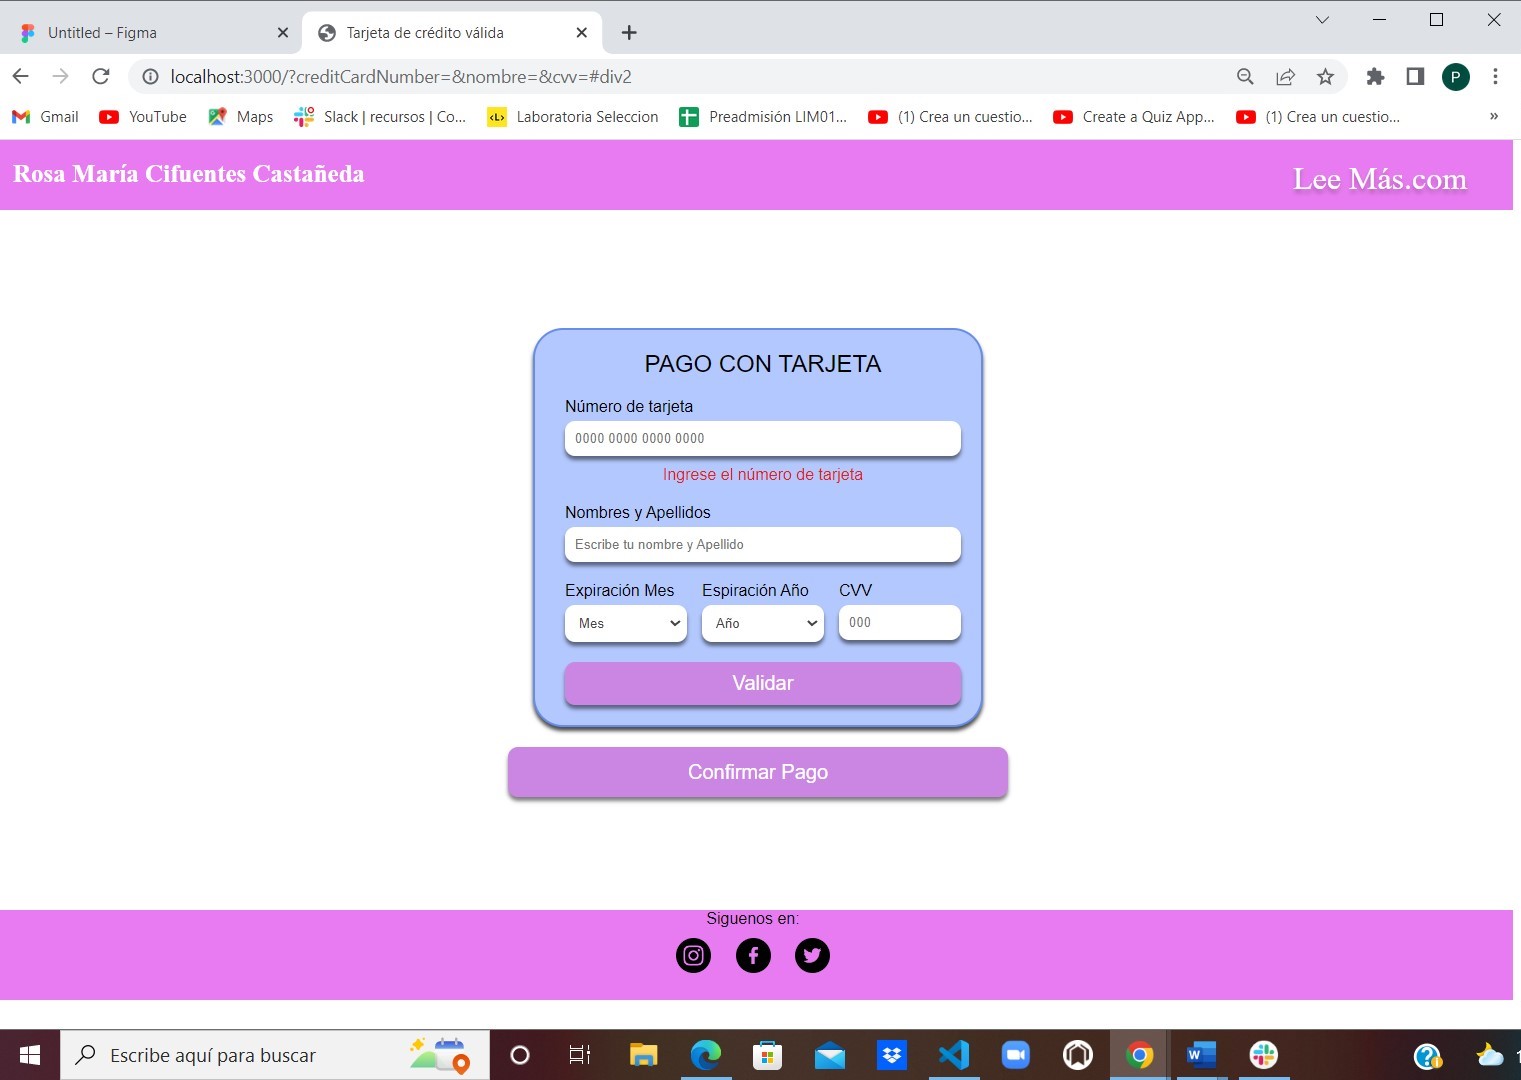Expand the Año expiration dropdown
The image size is (1521, 1080).
click(x=763, y=623)
